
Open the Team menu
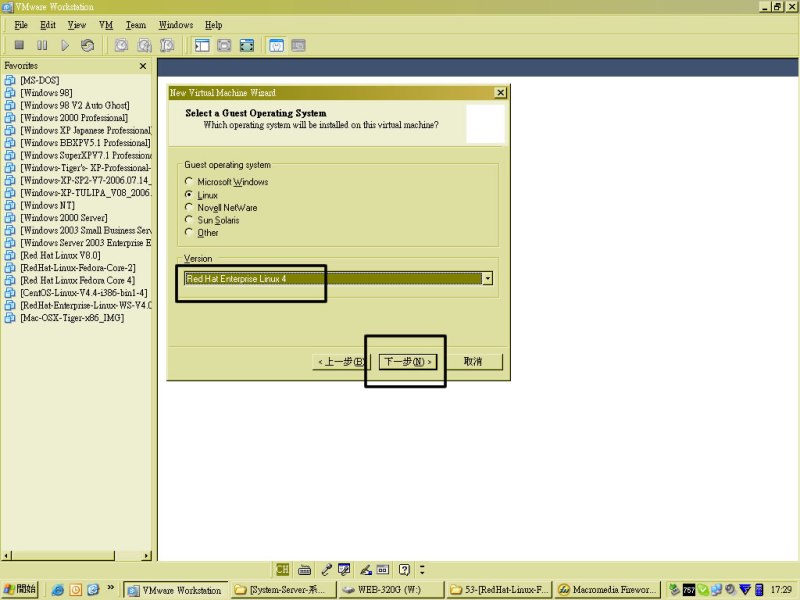[x=136, y=24]
